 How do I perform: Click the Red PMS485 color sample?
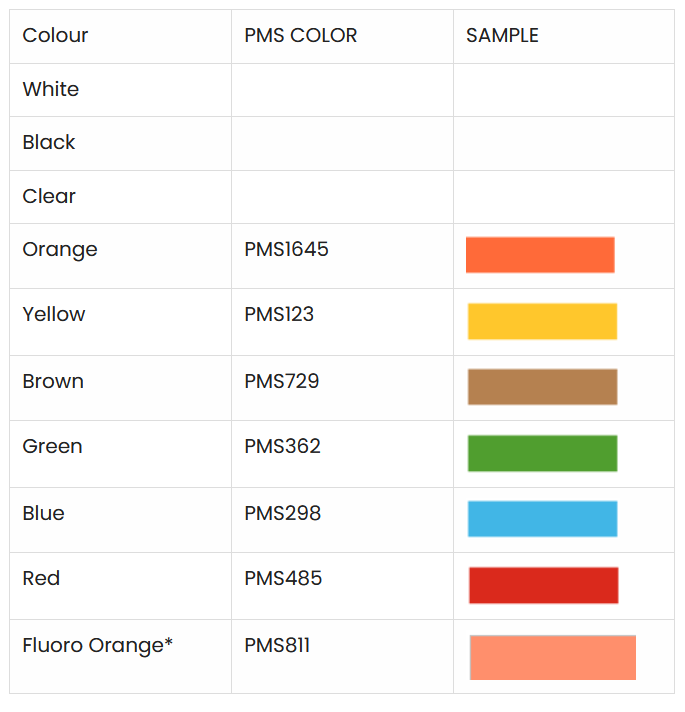tap(543, 585)
